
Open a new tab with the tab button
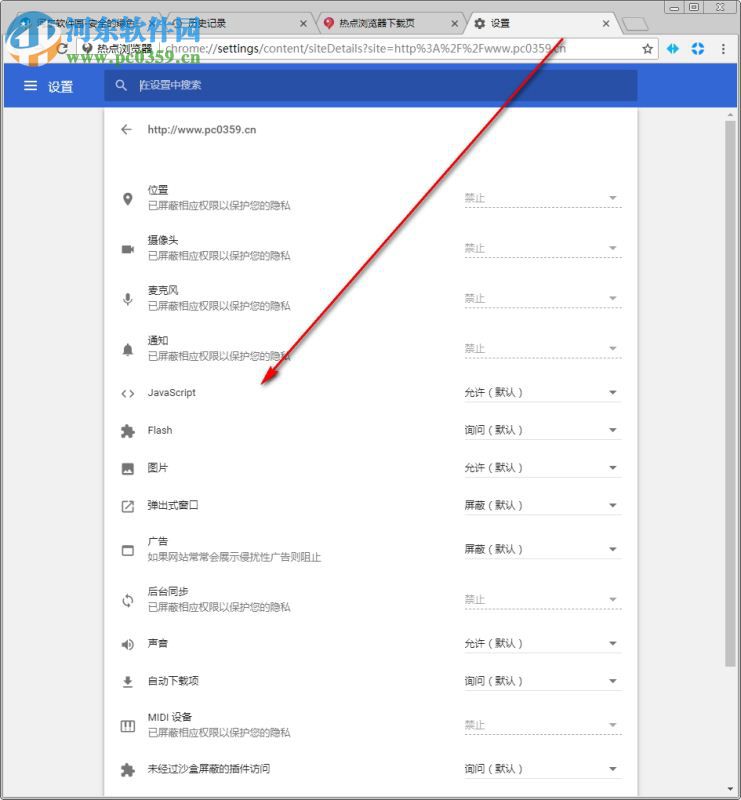635,23
